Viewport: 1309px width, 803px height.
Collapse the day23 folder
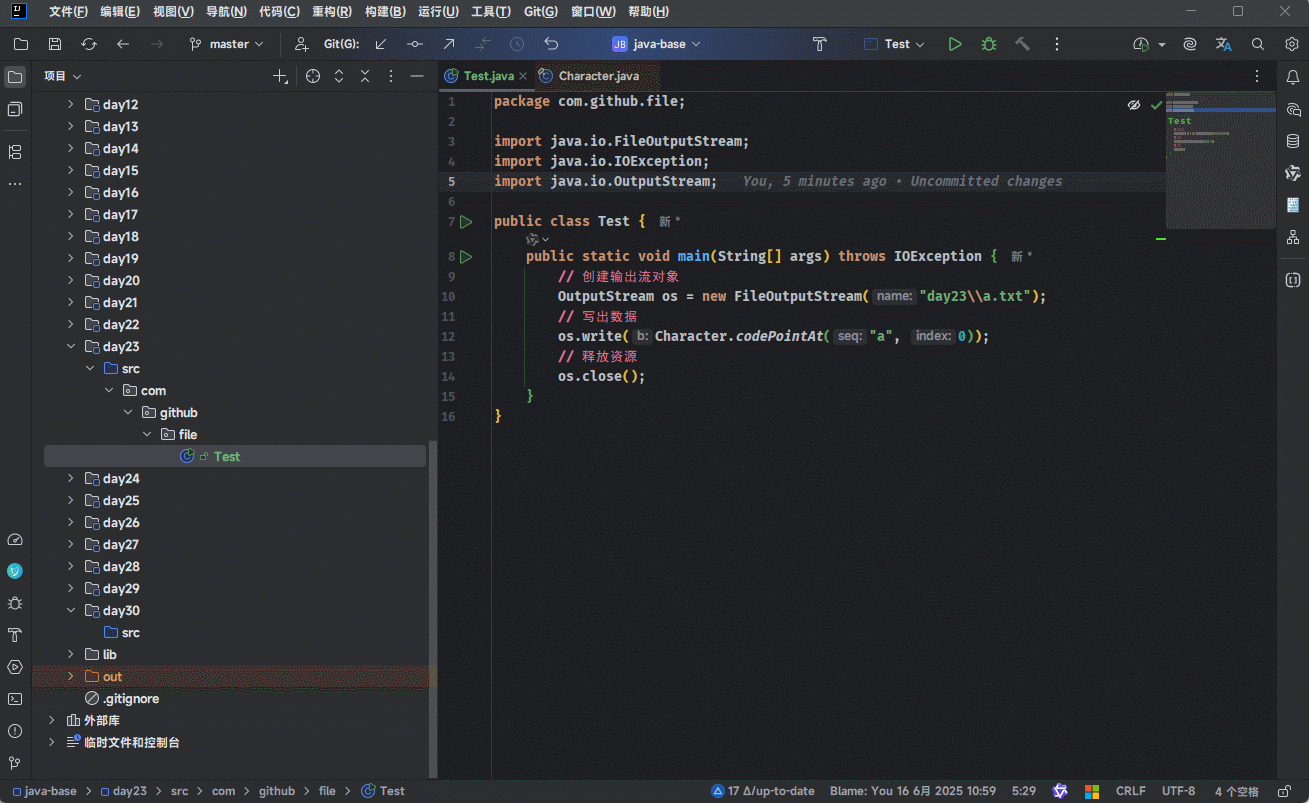point(71,346)
